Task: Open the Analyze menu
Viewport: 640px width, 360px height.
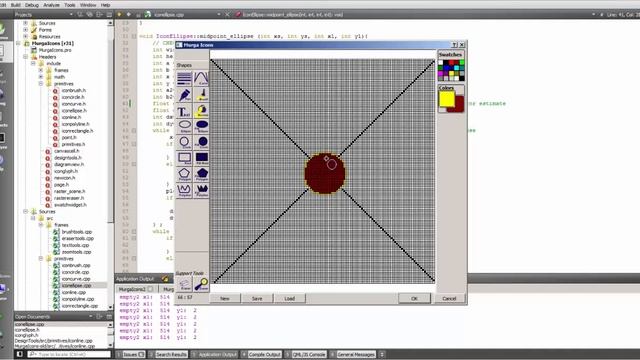Action: point(51,5)
